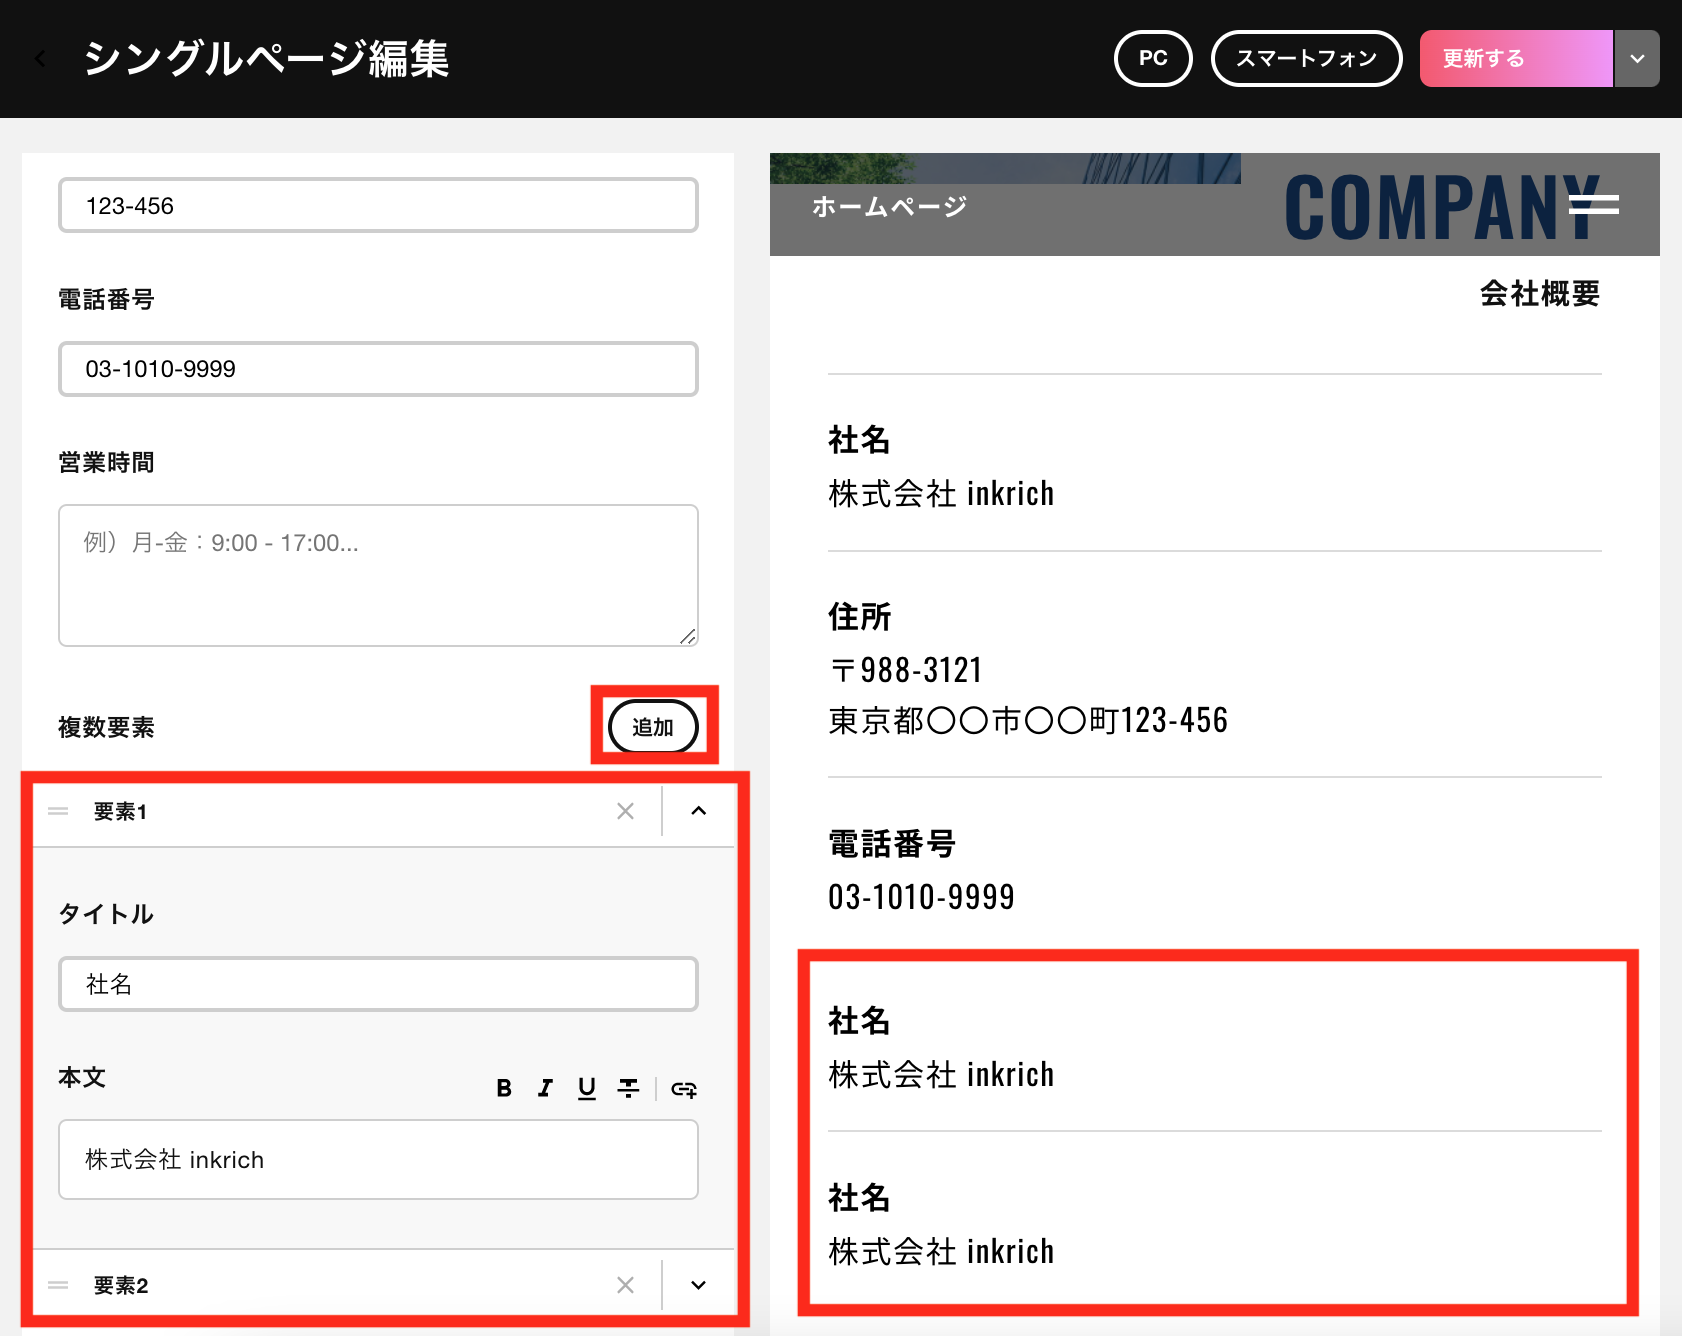Expand the 要素2 panel
The width and height of the screenshot is (1682, 1336).
(699, 1285)
